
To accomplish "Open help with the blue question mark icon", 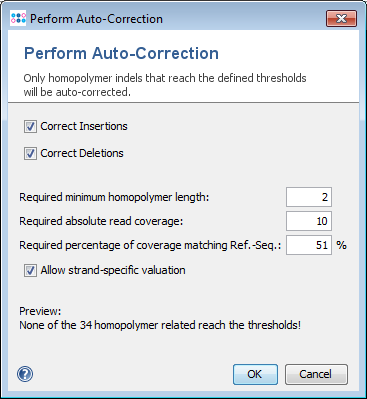I will coord(25,374).
